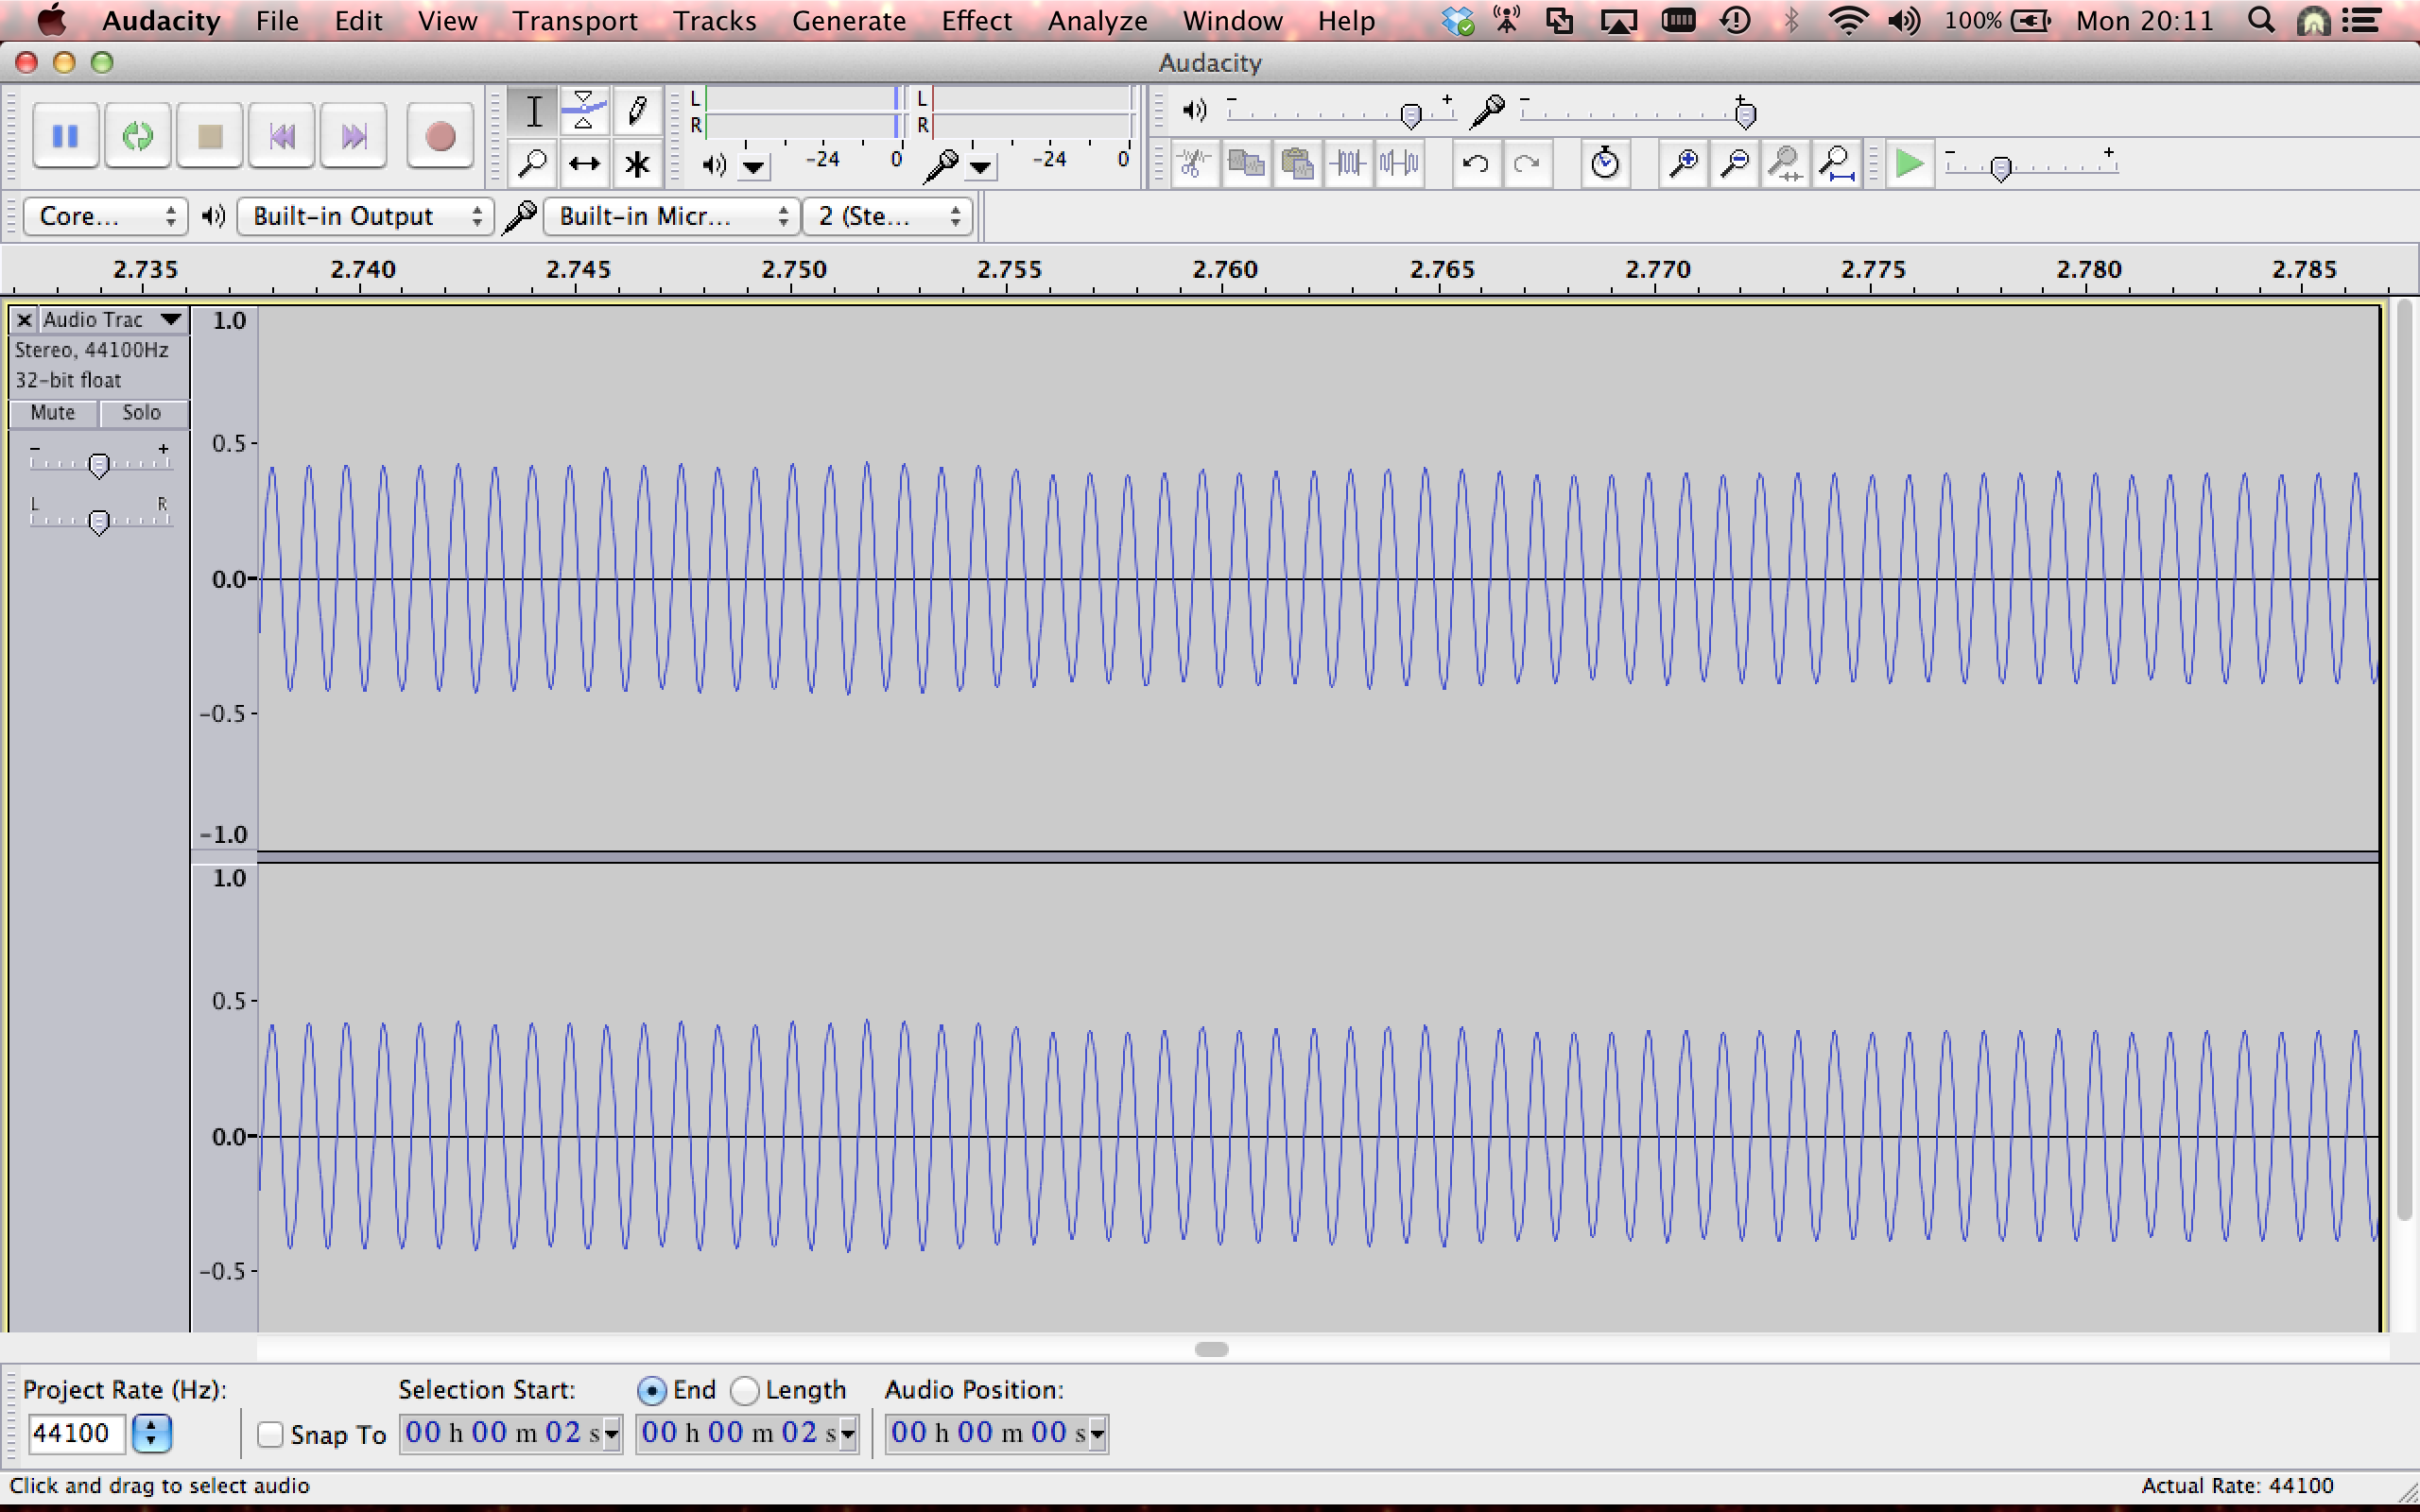Click the Fit Project zoom icon

[x=1837, y=163]
